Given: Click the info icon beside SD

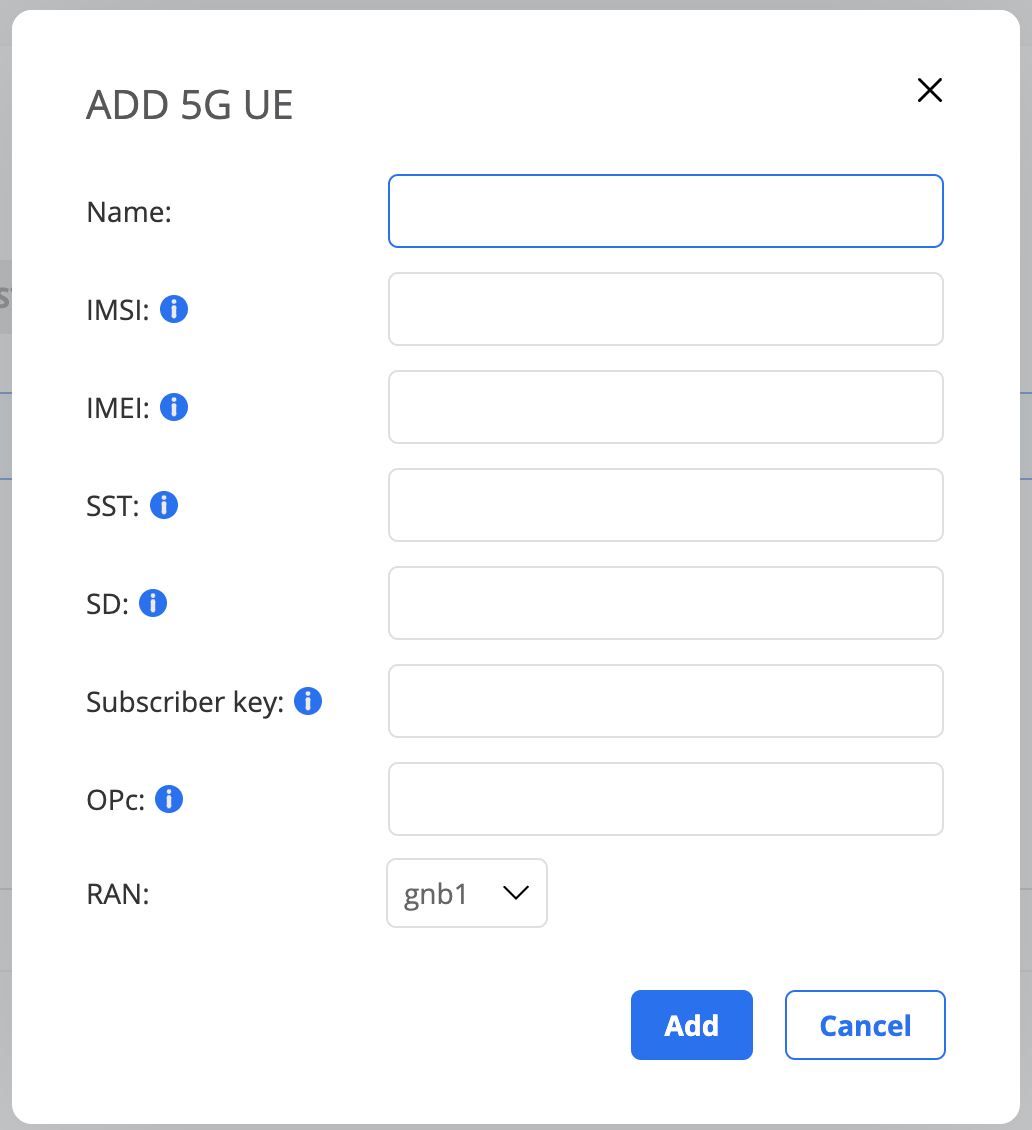Looking at the screenshot, I should [x=153, y=603].
